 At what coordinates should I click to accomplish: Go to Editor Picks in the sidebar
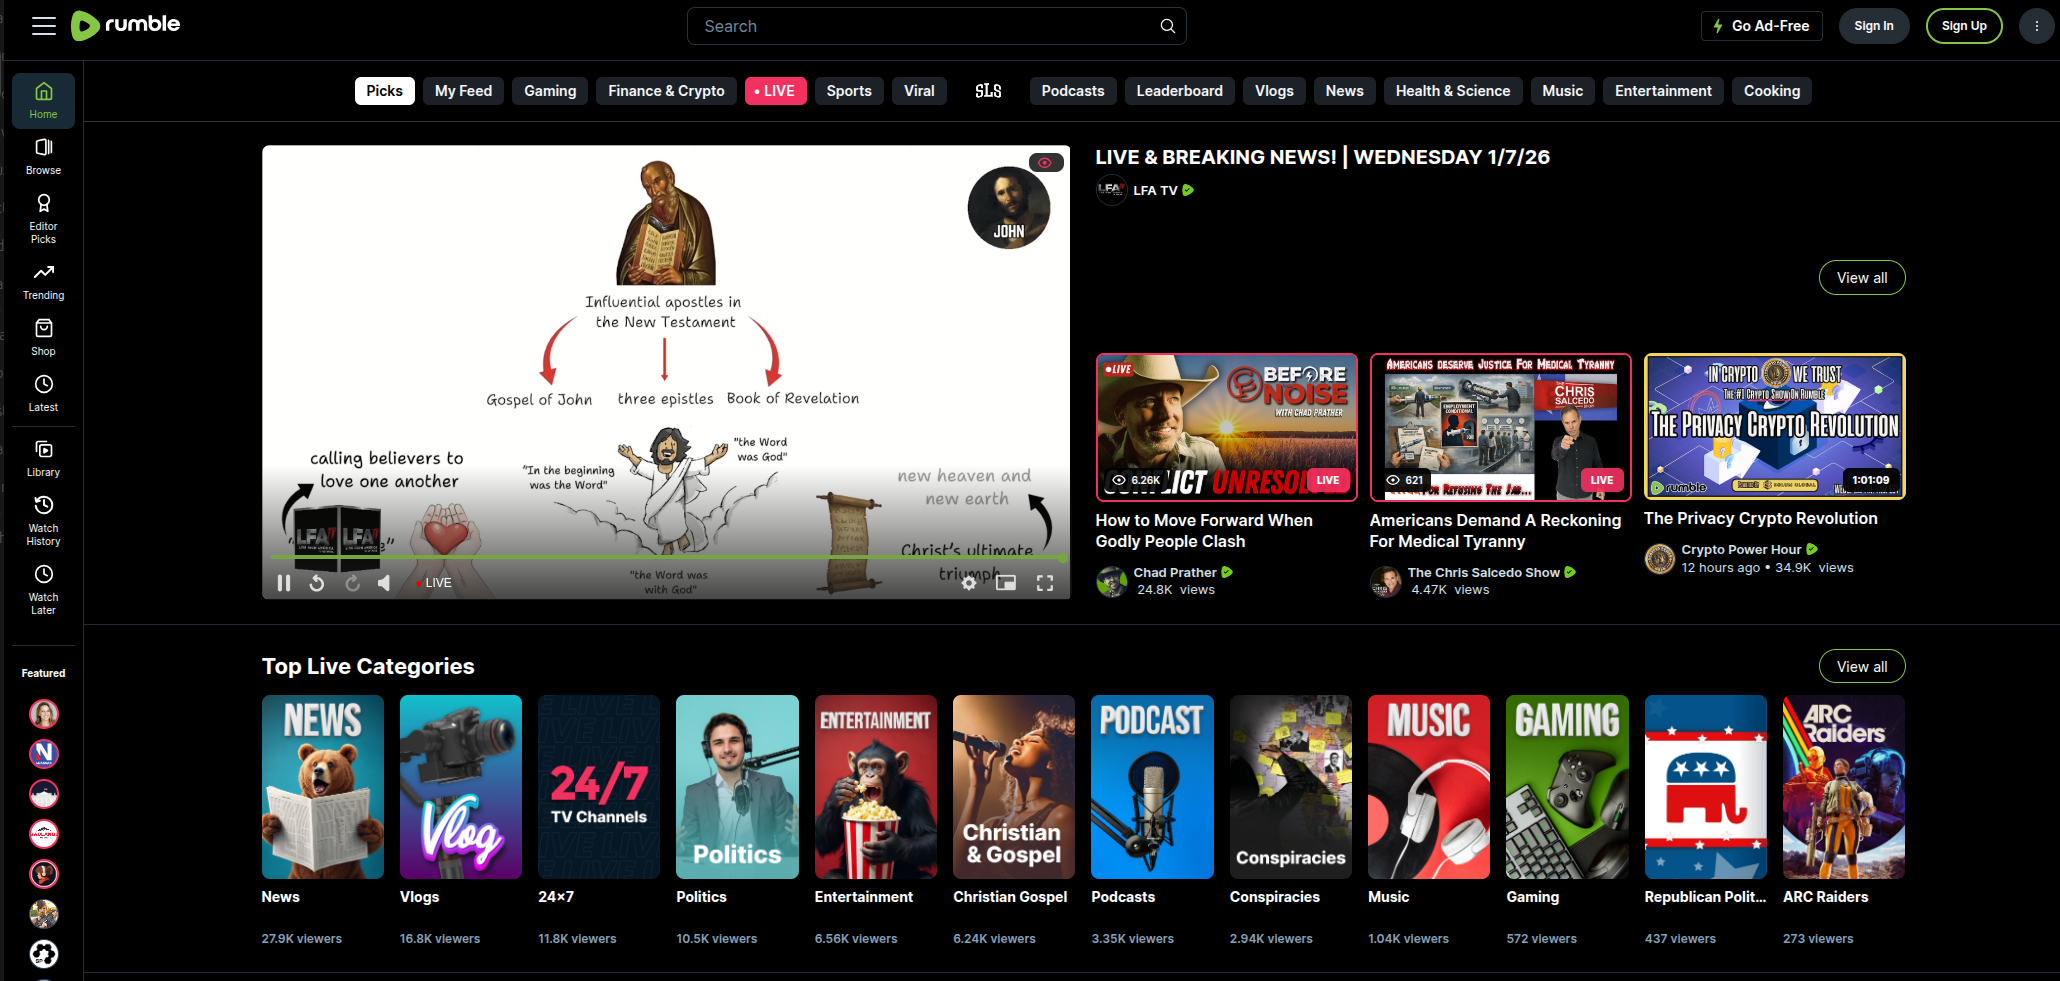(x=43, y=217)
